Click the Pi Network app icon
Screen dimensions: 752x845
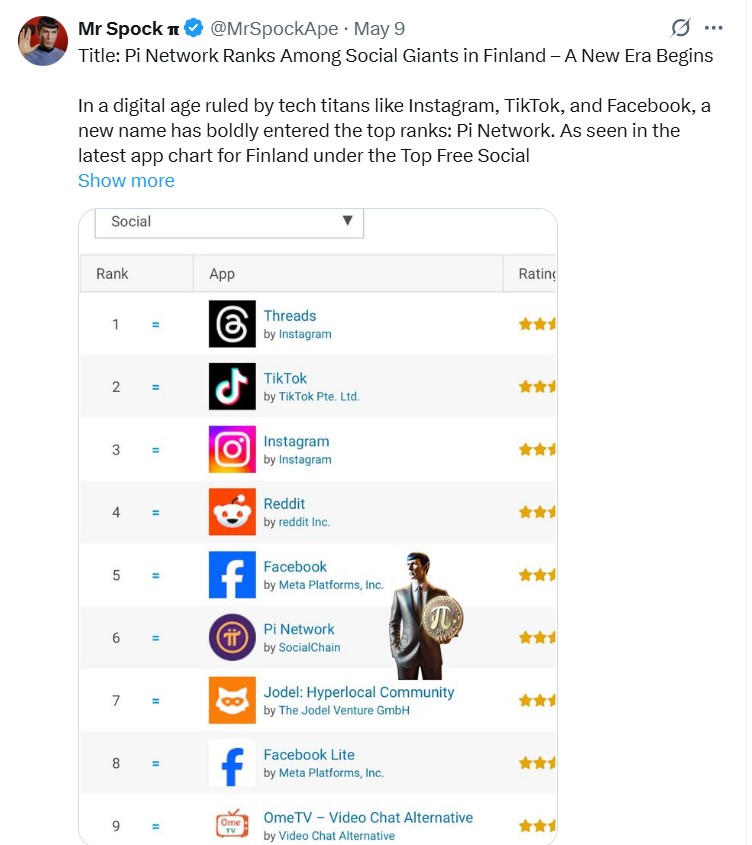click(232, 637)
